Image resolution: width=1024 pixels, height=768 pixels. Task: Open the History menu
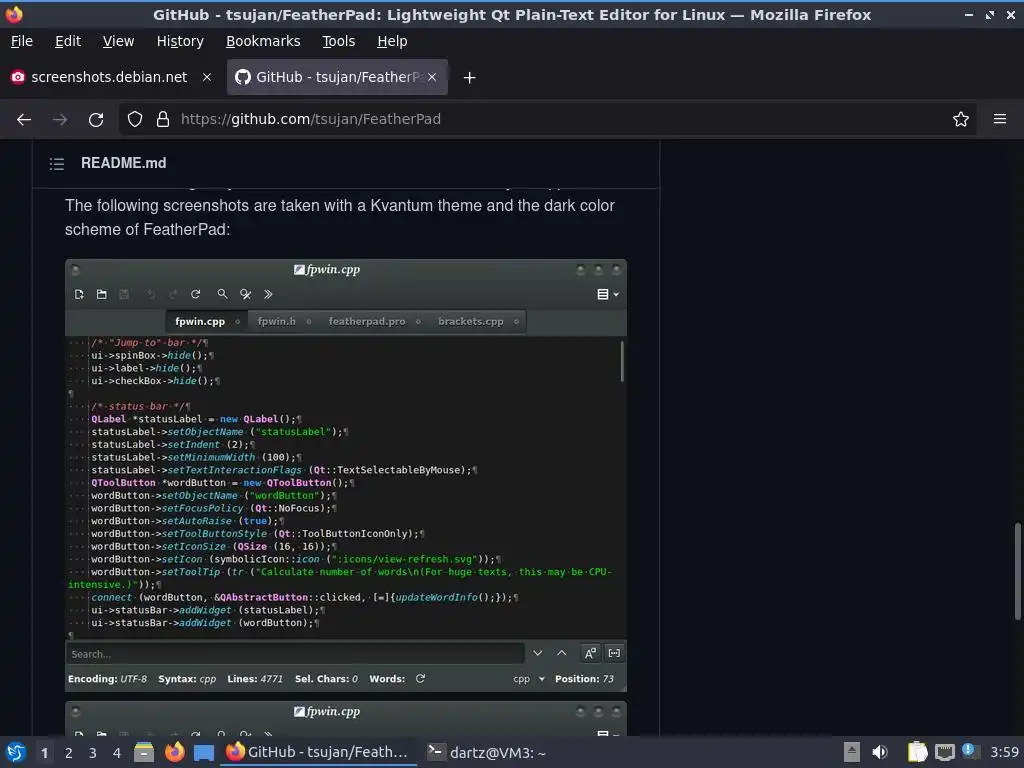180,41
